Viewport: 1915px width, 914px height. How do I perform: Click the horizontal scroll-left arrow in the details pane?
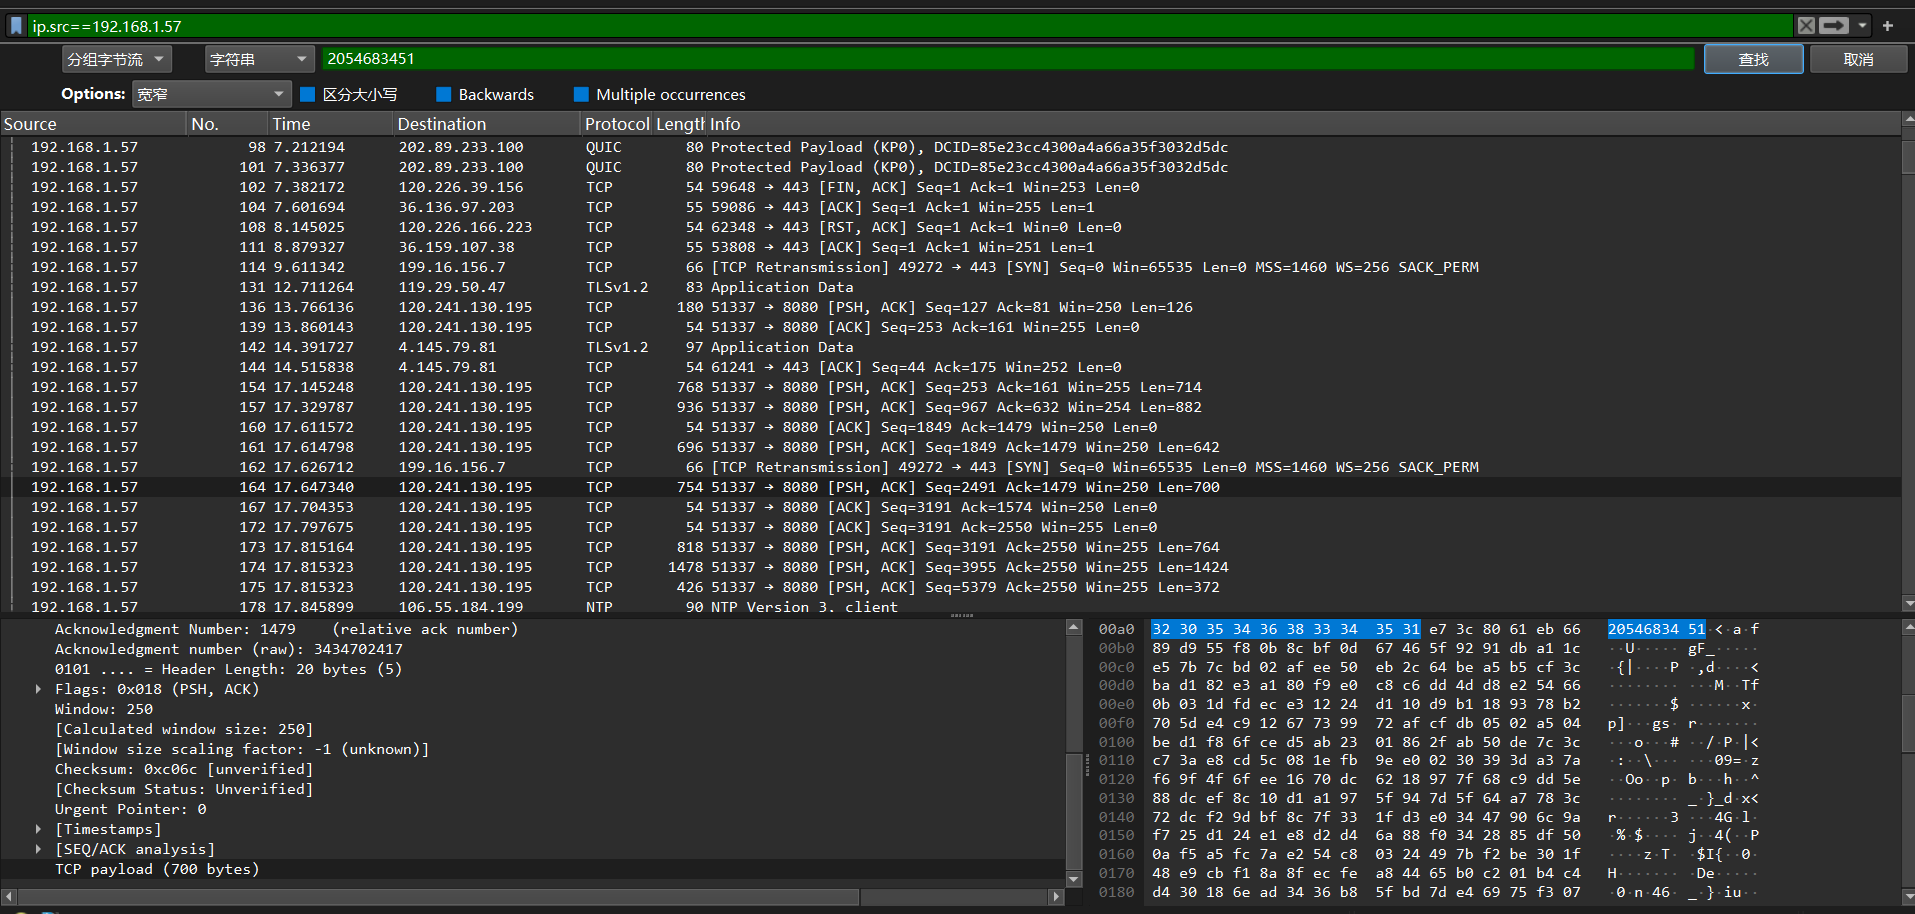[x=9, y=897]
